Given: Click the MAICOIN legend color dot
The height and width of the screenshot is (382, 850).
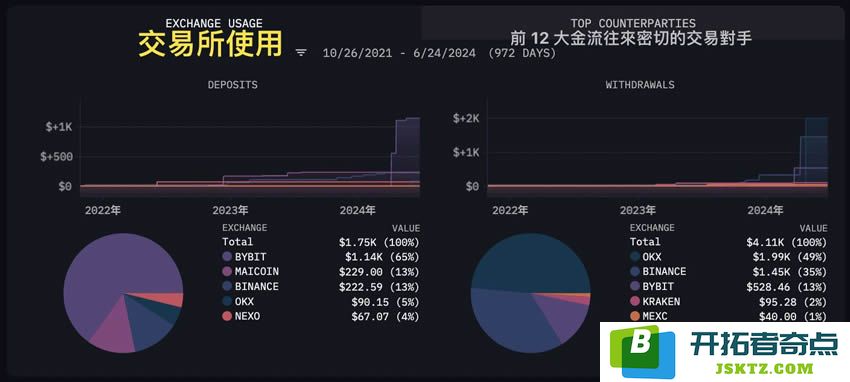Looking at the screenshot, I should (x=227, y=271).
